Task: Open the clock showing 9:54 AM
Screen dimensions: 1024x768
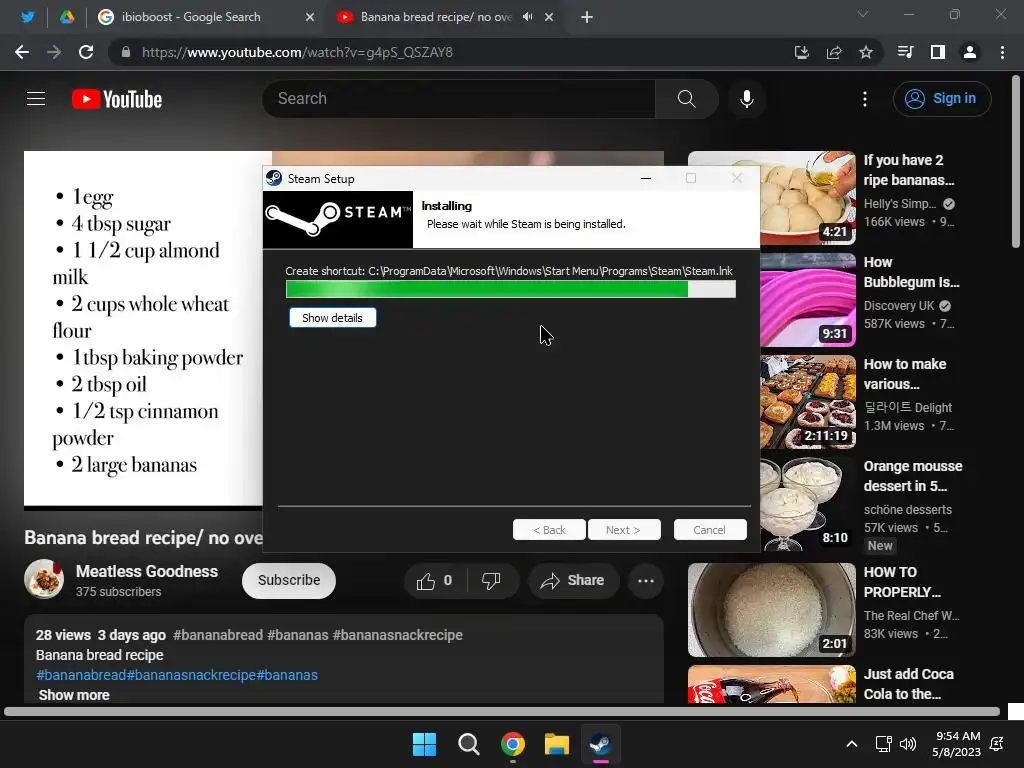Action: click(958, 744)
